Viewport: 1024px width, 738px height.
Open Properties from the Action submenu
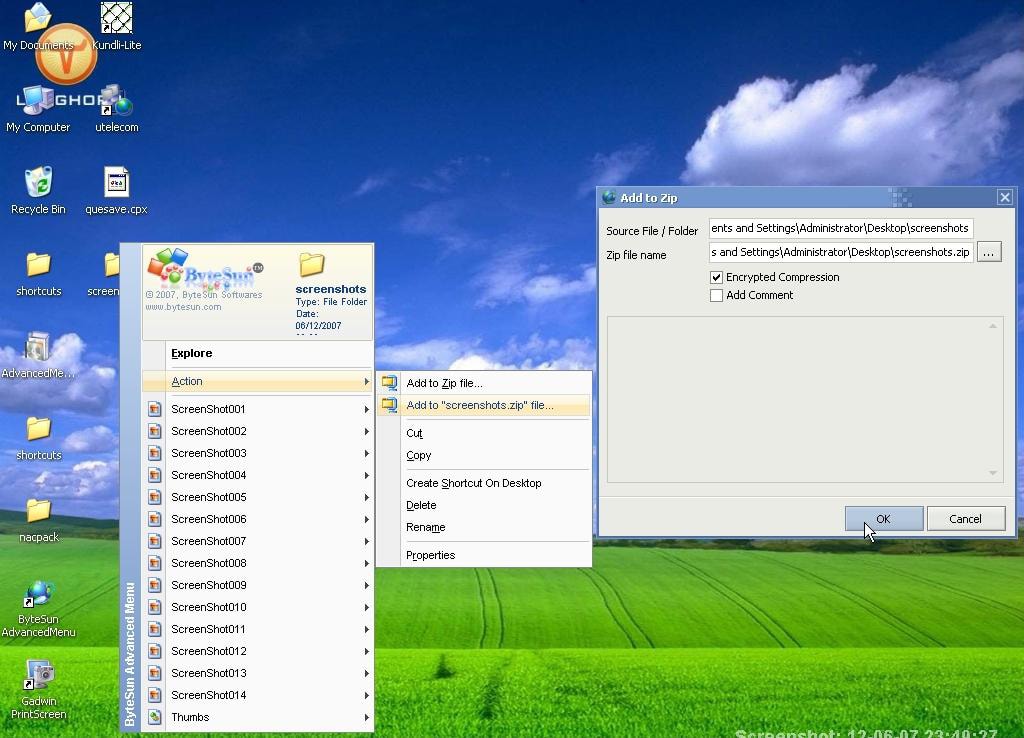(484, 555)
